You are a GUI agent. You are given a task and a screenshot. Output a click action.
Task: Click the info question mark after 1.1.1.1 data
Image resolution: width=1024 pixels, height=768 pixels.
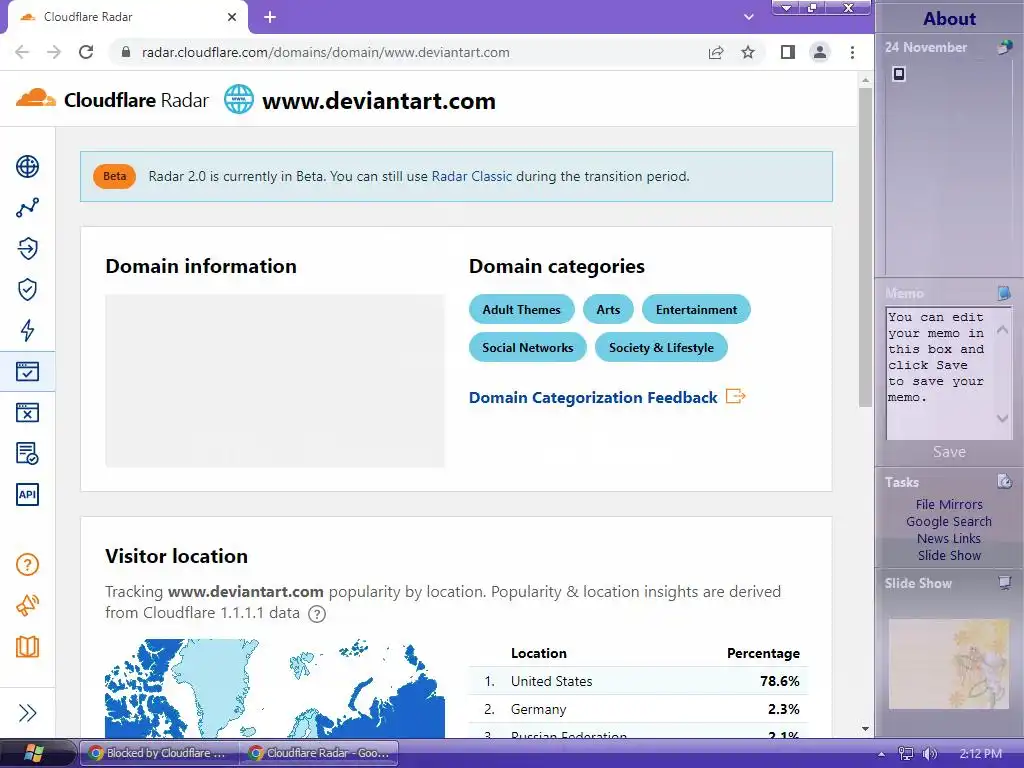(x=317, y=614)
